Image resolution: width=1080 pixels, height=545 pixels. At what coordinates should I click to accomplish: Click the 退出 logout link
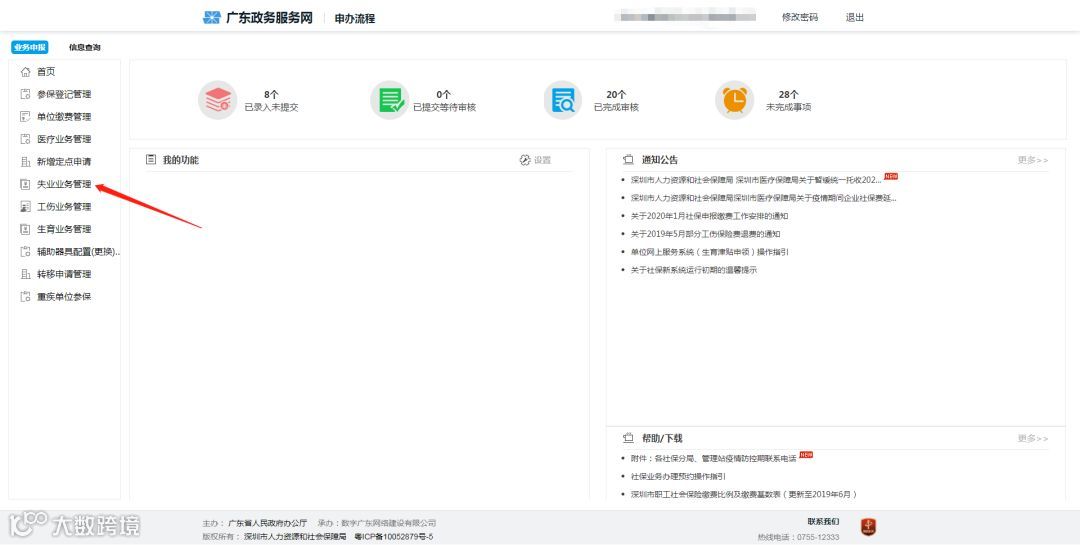pos(855,17)
